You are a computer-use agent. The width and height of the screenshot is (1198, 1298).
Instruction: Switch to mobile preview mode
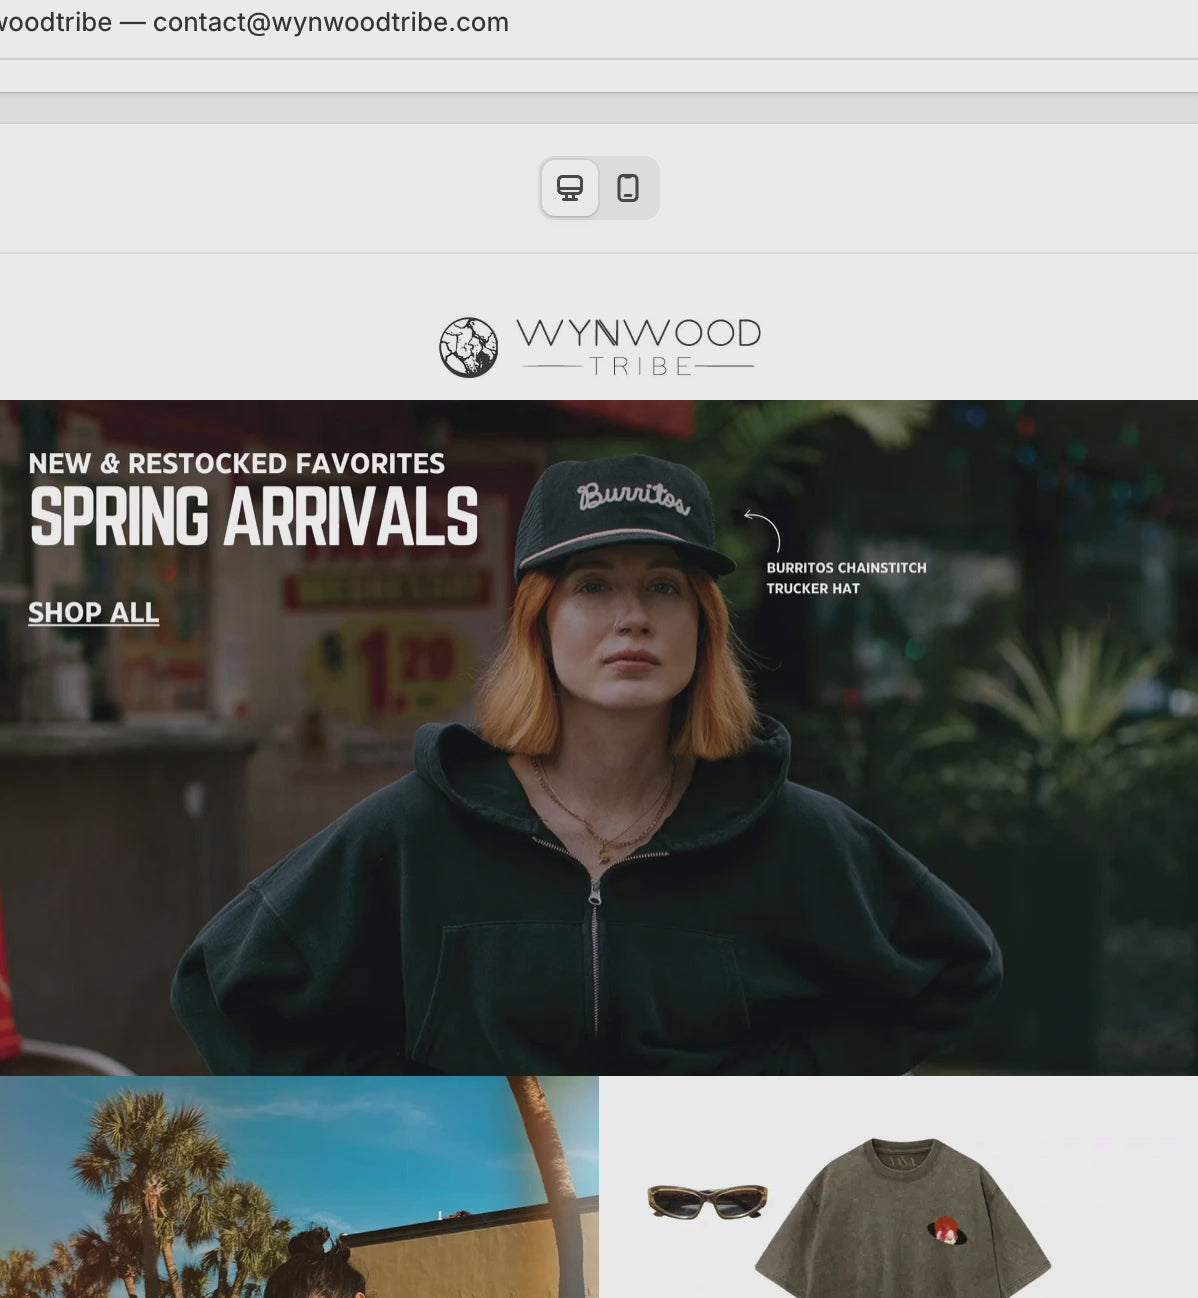628,188
